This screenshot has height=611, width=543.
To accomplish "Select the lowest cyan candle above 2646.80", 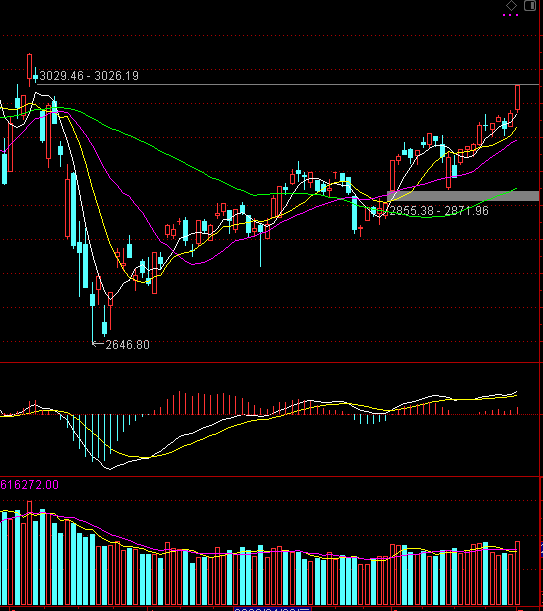I will pyautogui.click(x=104, y=321).
